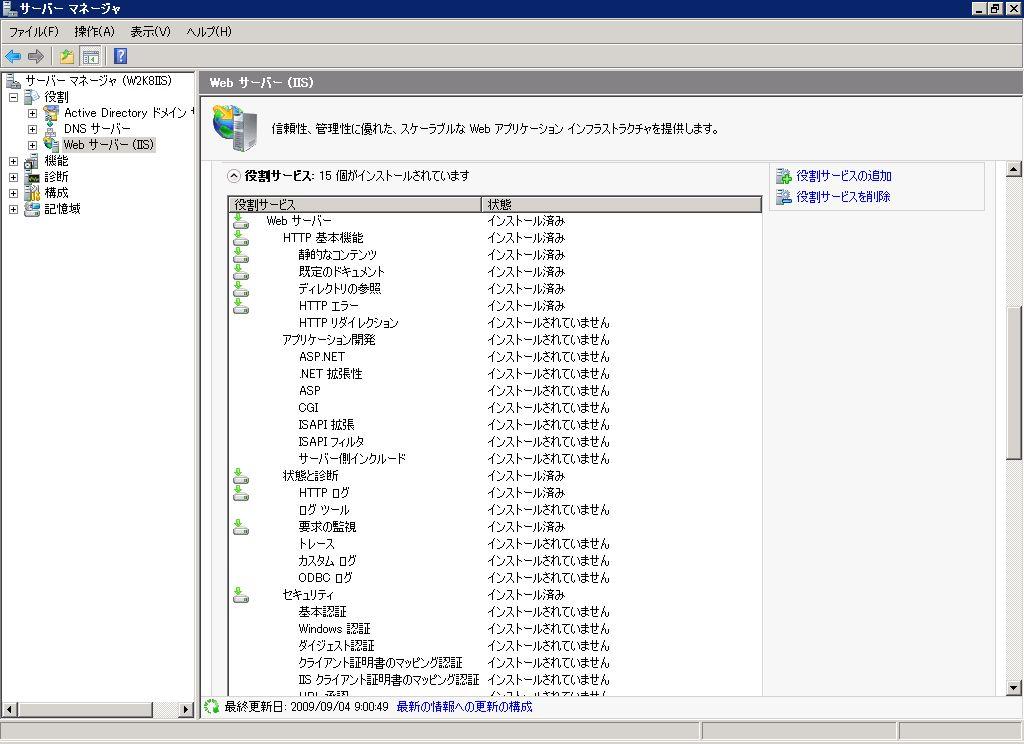This screenshot has width=1024, height=744.
Task: Click the Forward arrow toolbar icon
Action: pyautogui.click(x=36, y=56)
